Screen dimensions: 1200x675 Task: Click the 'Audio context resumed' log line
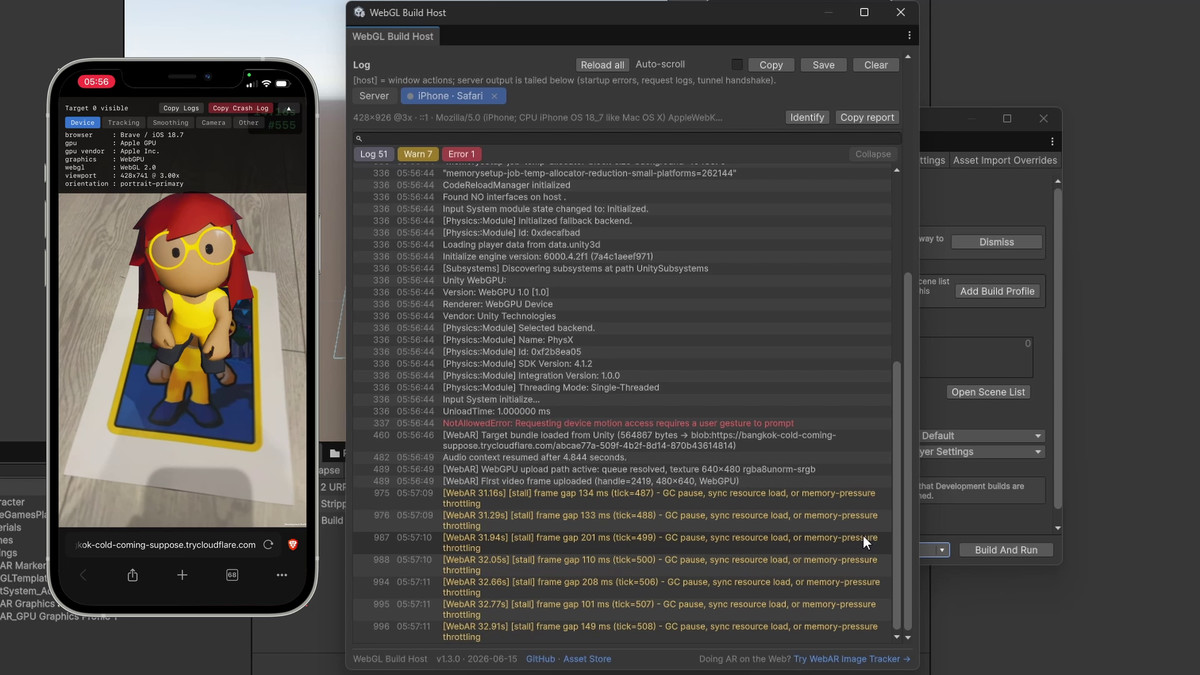pos(621,458)
